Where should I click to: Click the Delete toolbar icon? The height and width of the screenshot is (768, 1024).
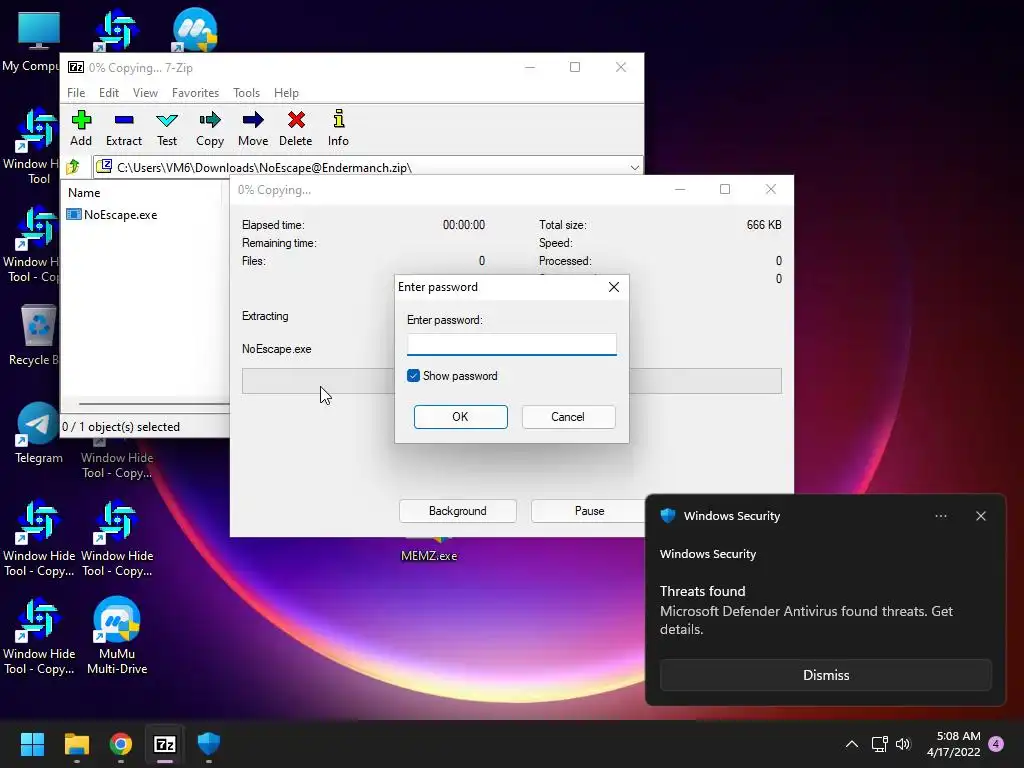296,128
